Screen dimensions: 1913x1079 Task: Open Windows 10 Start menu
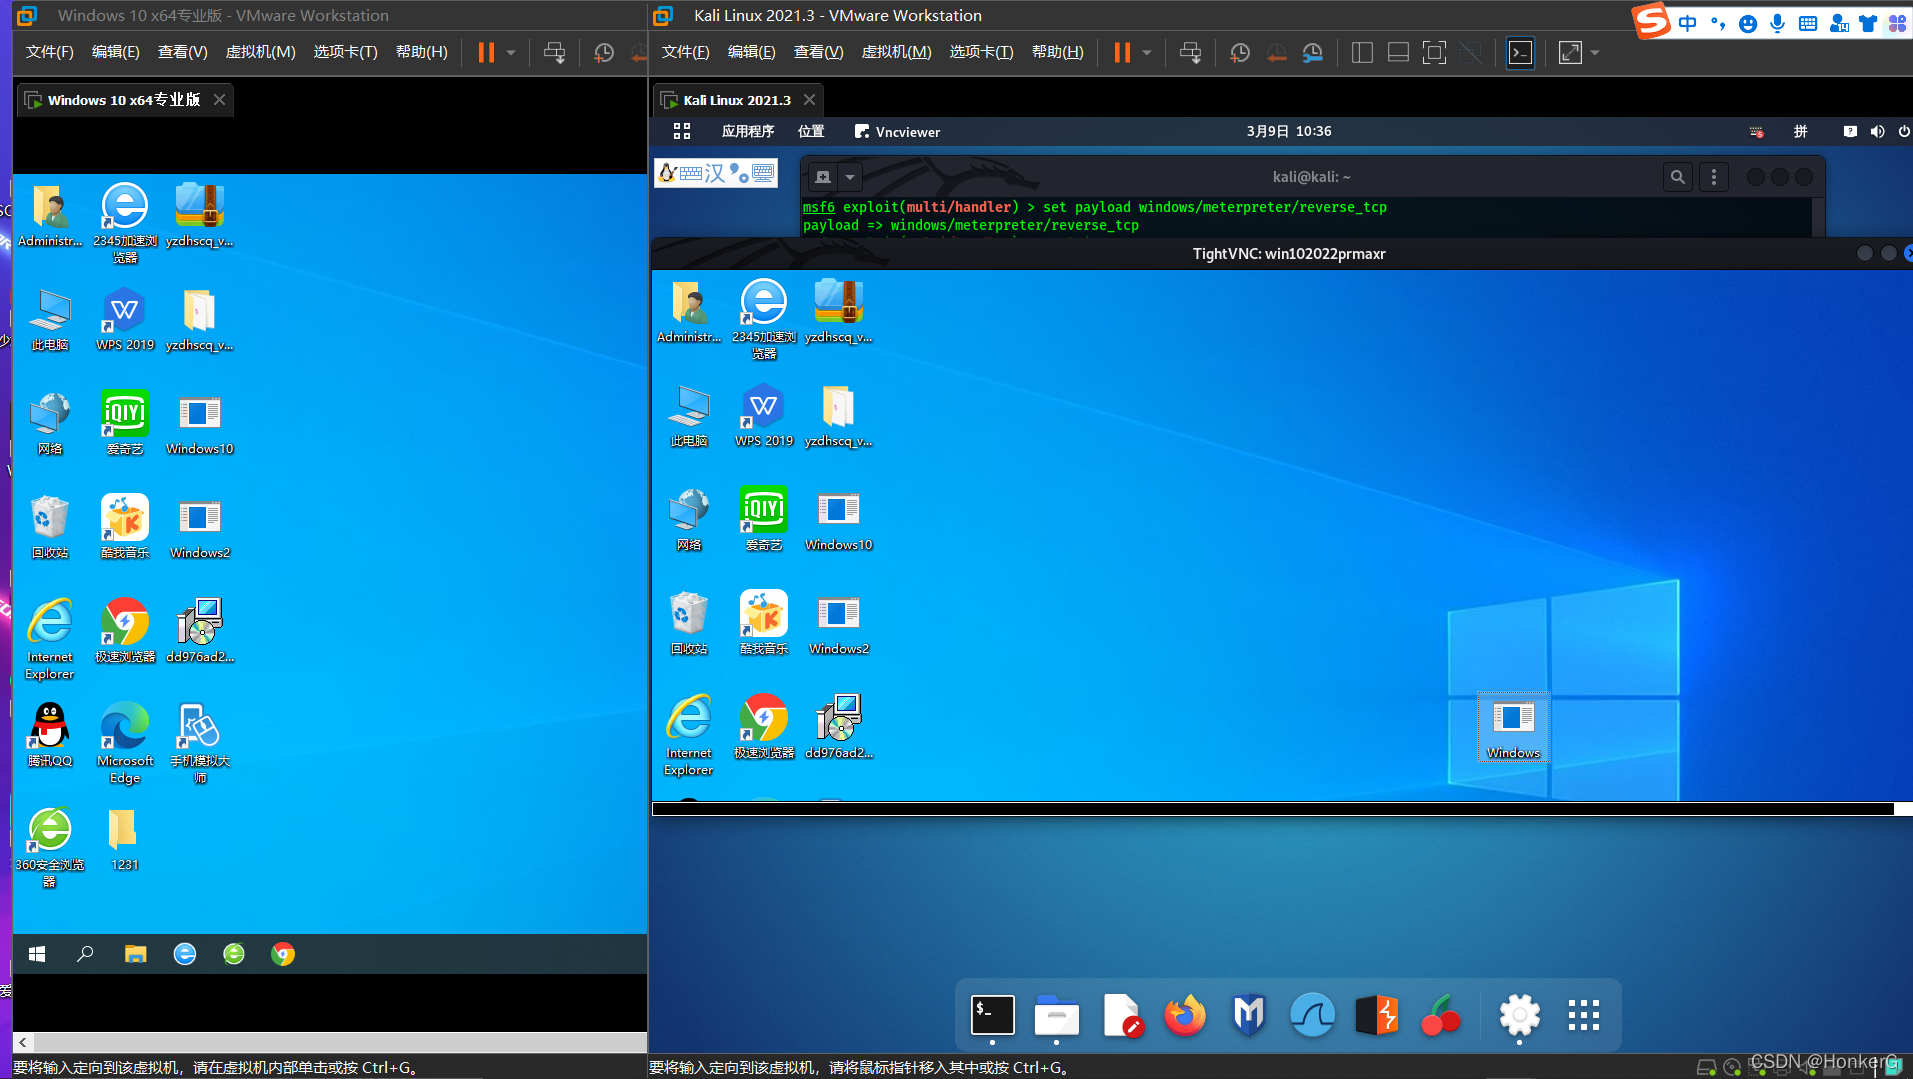click(x=37, y=954)
